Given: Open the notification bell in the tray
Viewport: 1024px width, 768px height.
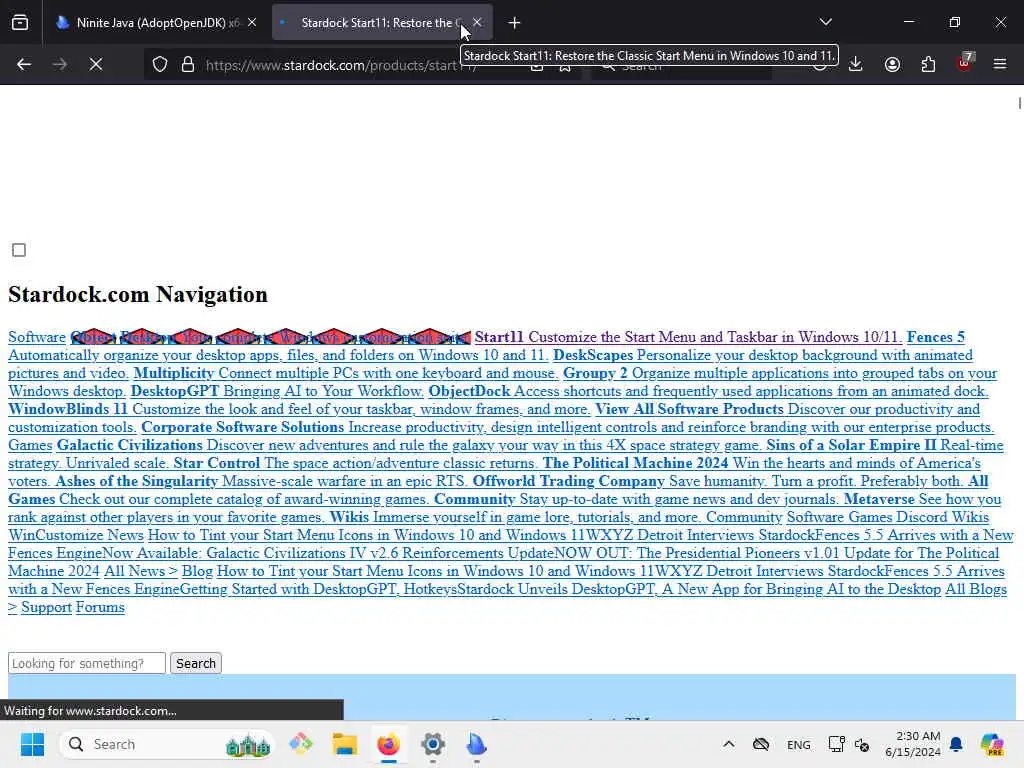Looking at the screenshot, I should [956, 744].
